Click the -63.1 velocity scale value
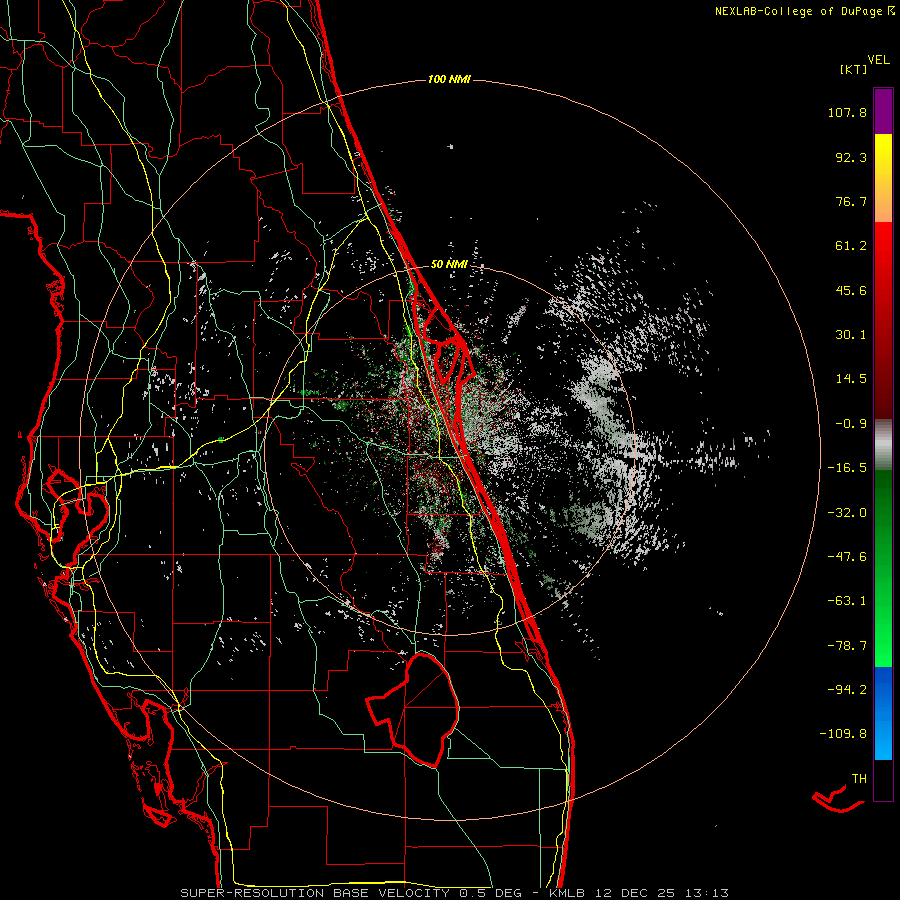Viewport: 900px width, 900px height. [847, 601]
